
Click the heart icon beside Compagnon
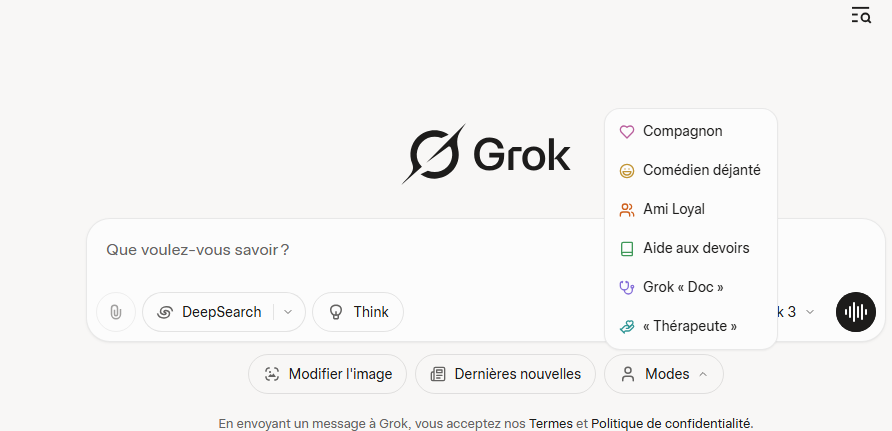(626, 132)
